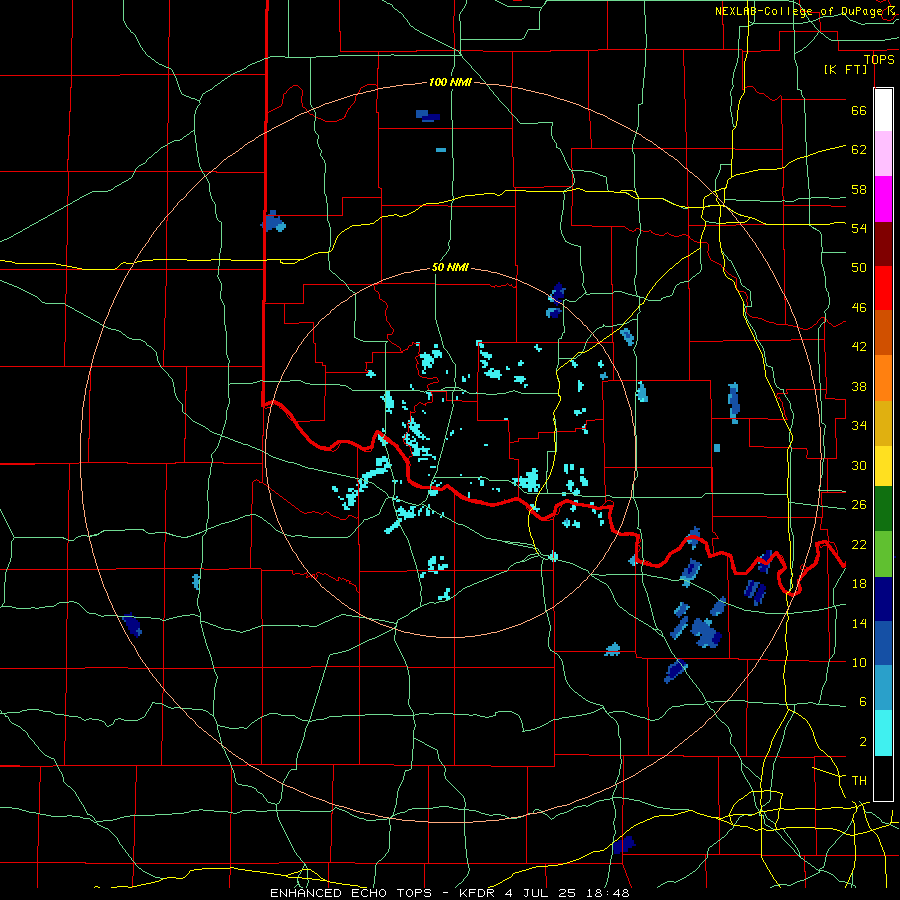Click the legend value "62"
The image size is (900, 900).
point(859,149)
